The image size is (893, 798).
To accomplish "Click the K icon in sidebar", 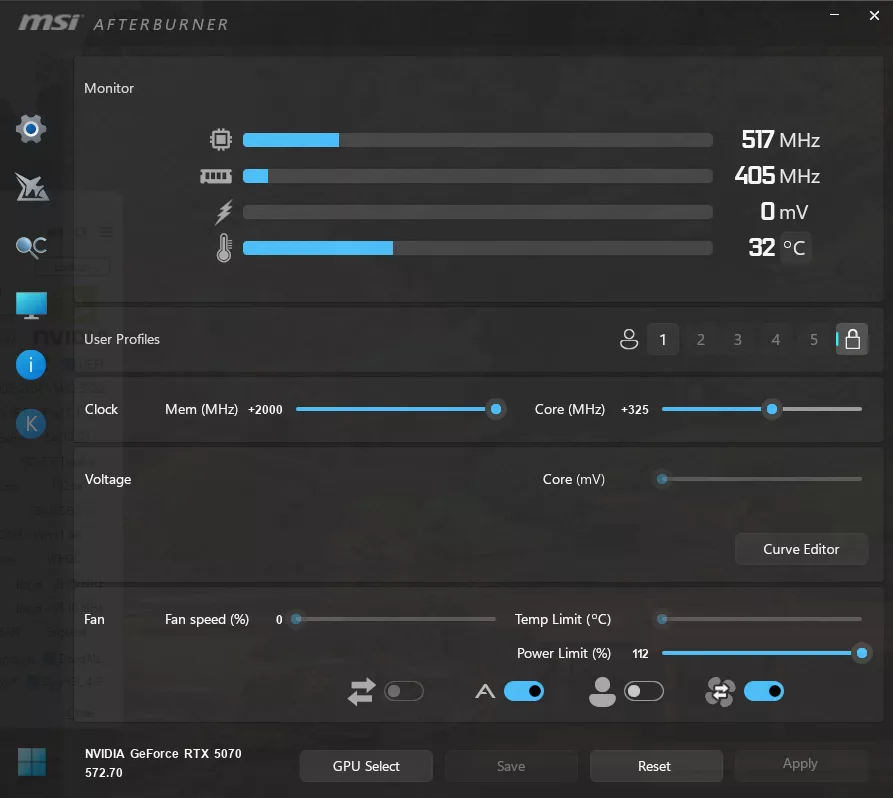I will 31,424.
